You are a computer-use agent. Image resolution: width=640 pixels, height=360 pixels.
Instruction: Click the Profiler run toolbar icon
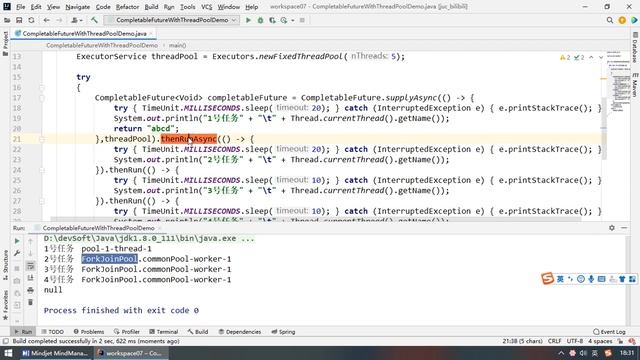pyautogui.click(x=284, y=20)
